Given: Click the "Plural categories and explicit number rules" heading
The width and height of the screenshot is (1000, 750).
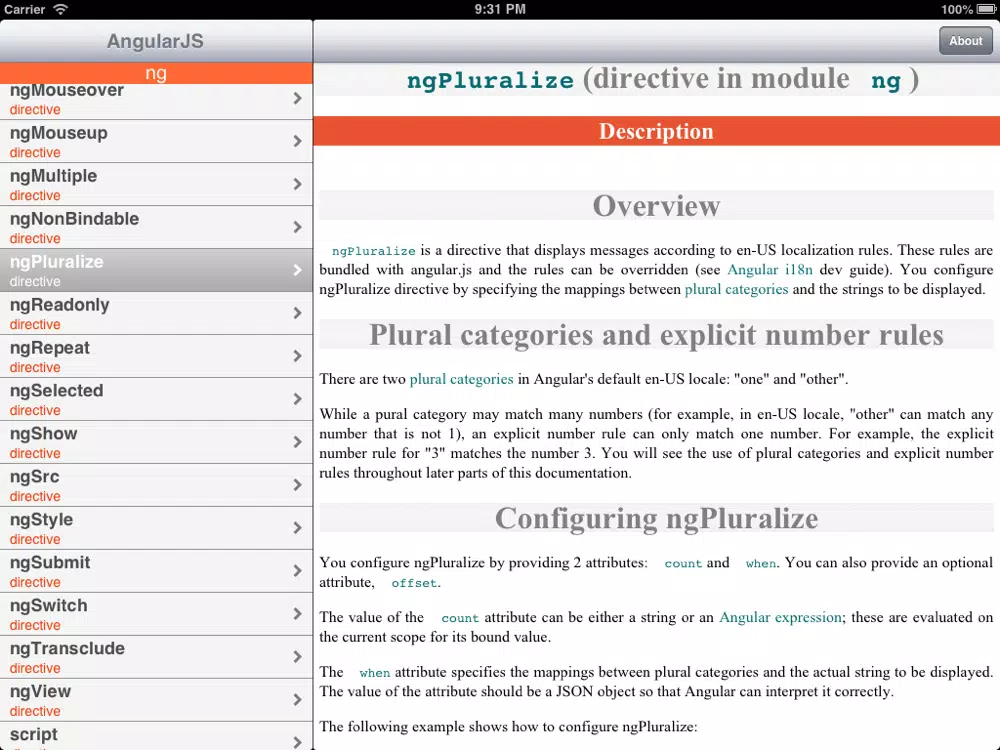Looking at the screenshot, I should pos(656,335).
